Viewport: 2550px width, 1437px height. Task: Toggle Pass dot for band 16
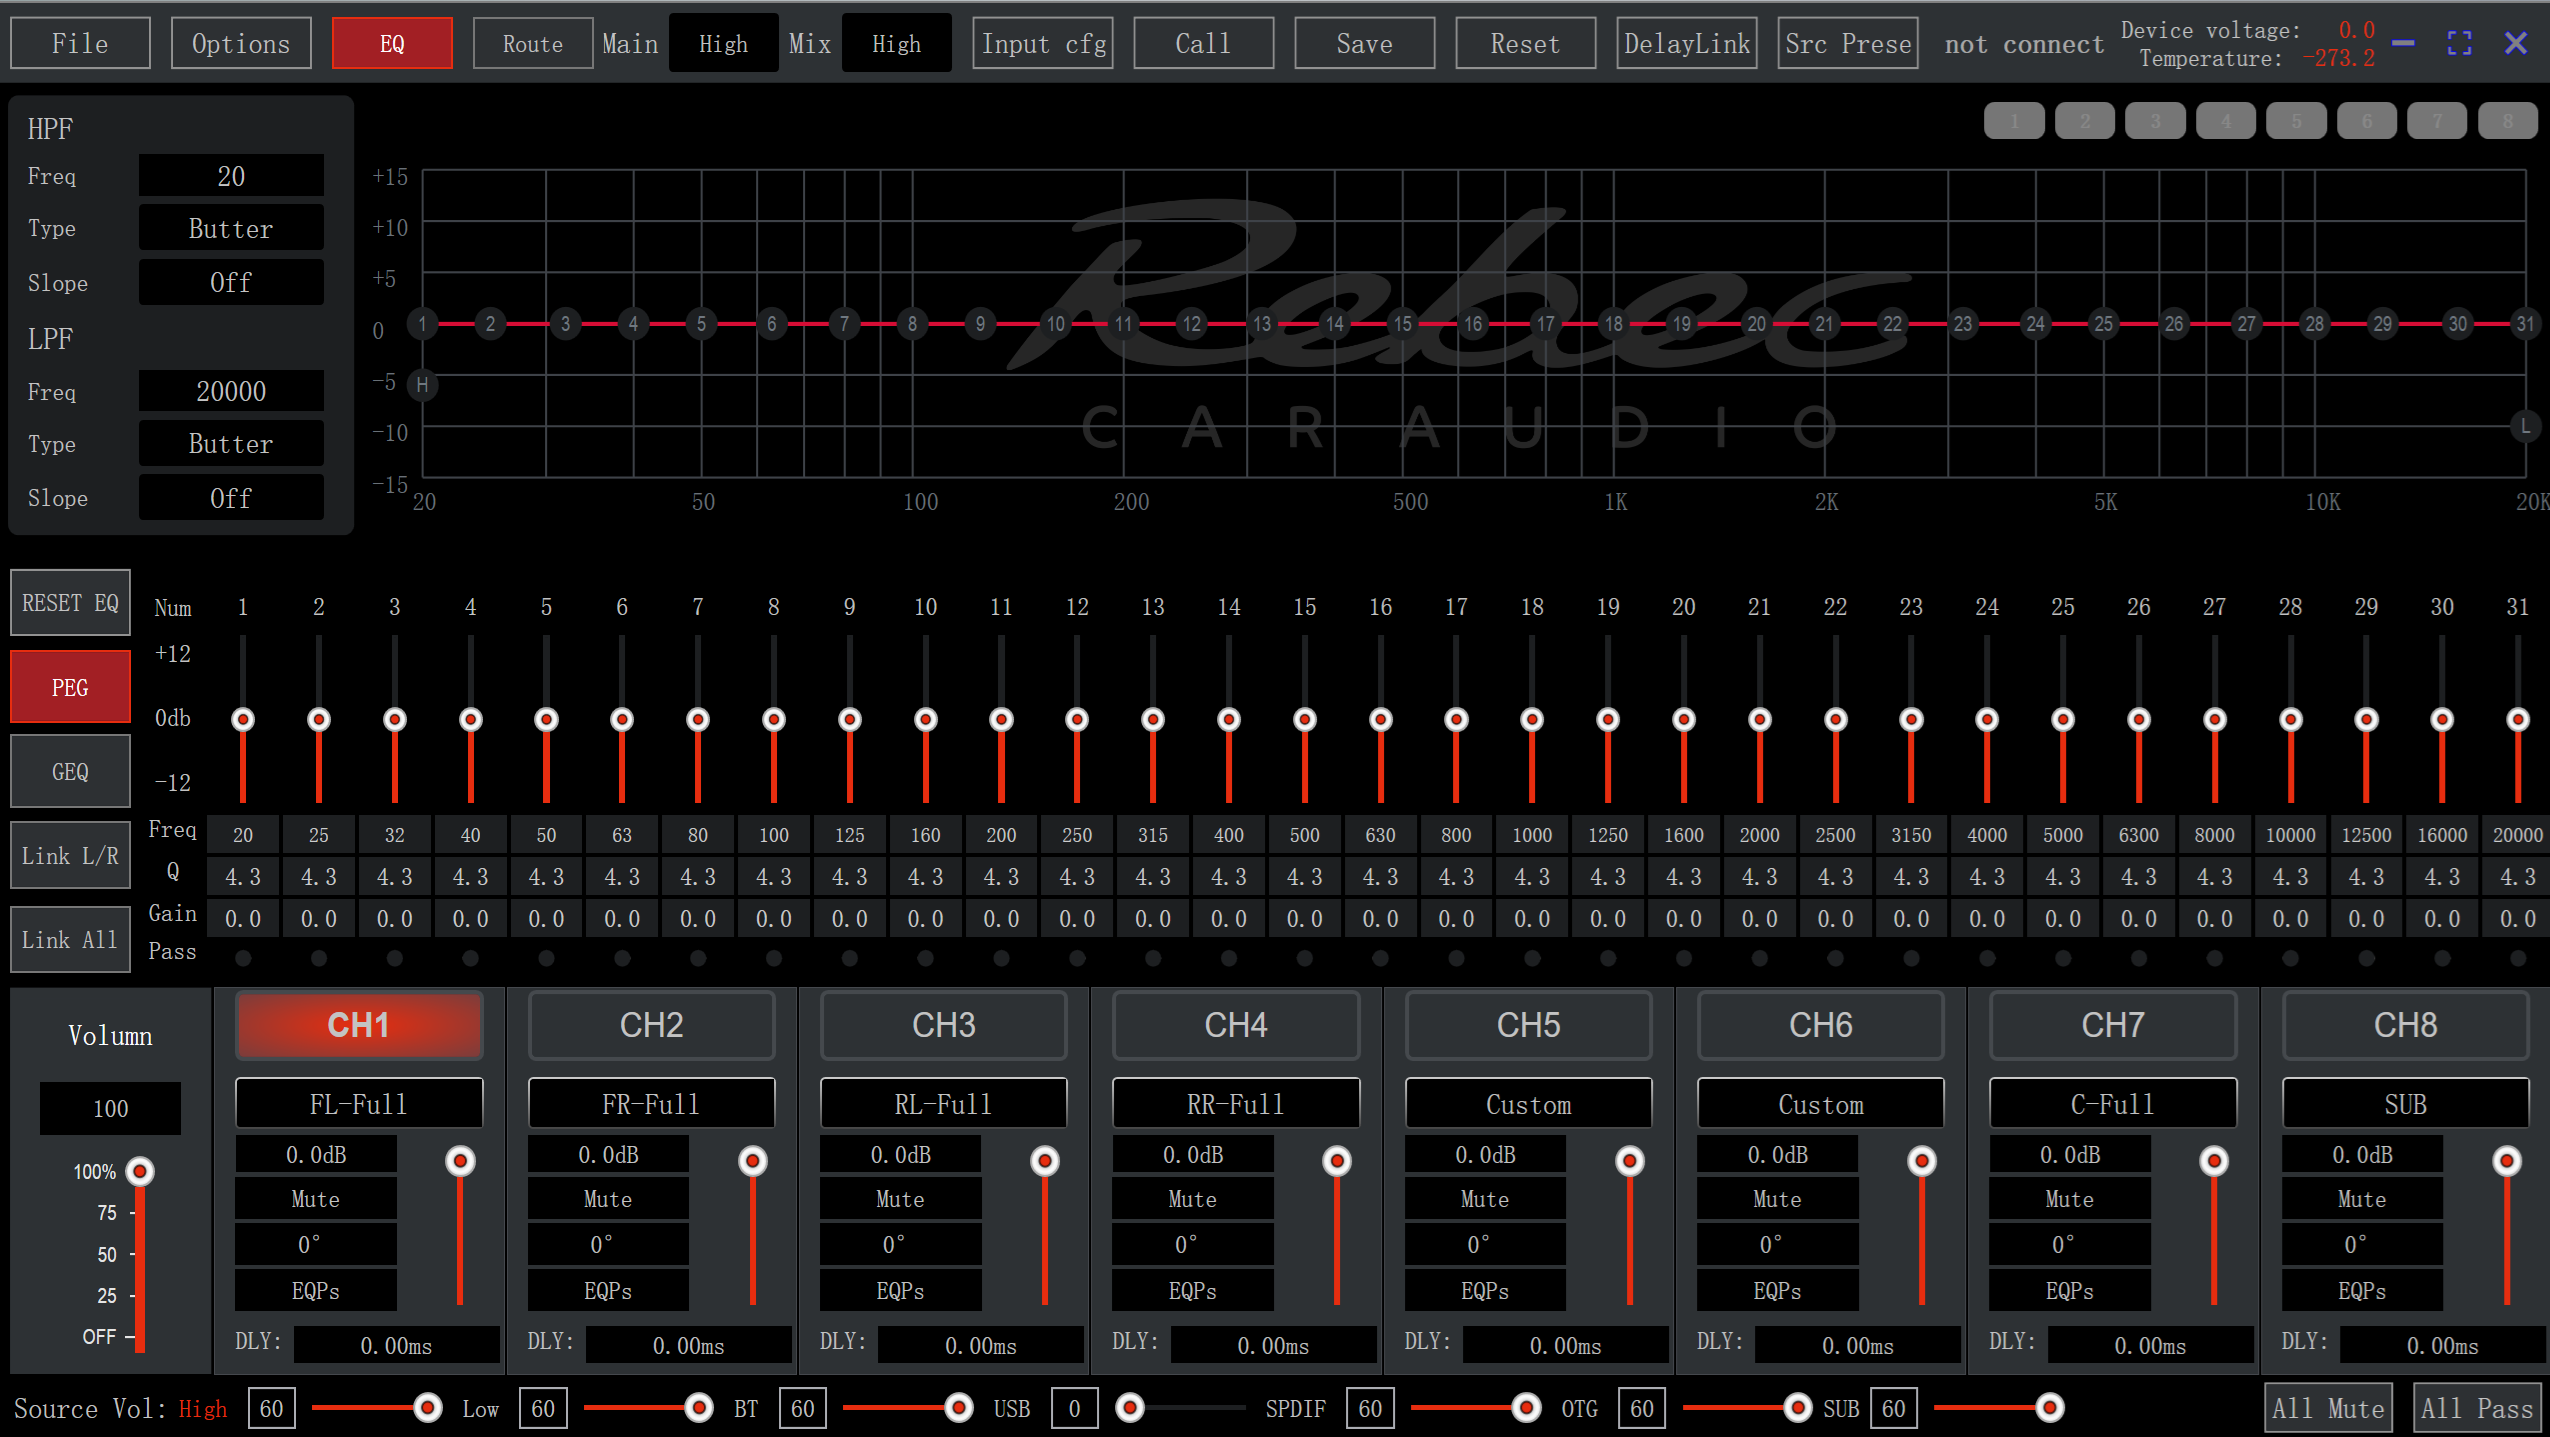(x=1380, y=958)
